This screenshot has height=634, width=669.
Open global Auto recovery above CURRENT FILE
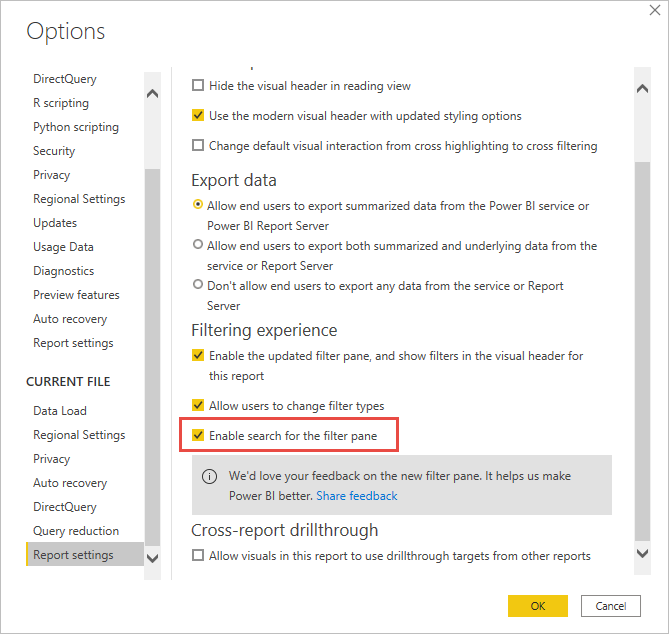pyautogui.click(x=70, y=319)
